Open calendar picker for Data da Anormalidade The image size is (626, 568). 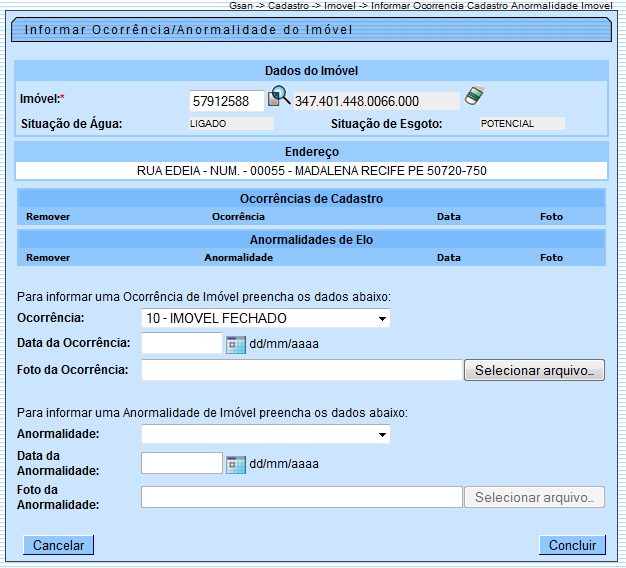[x=236, y=464]
